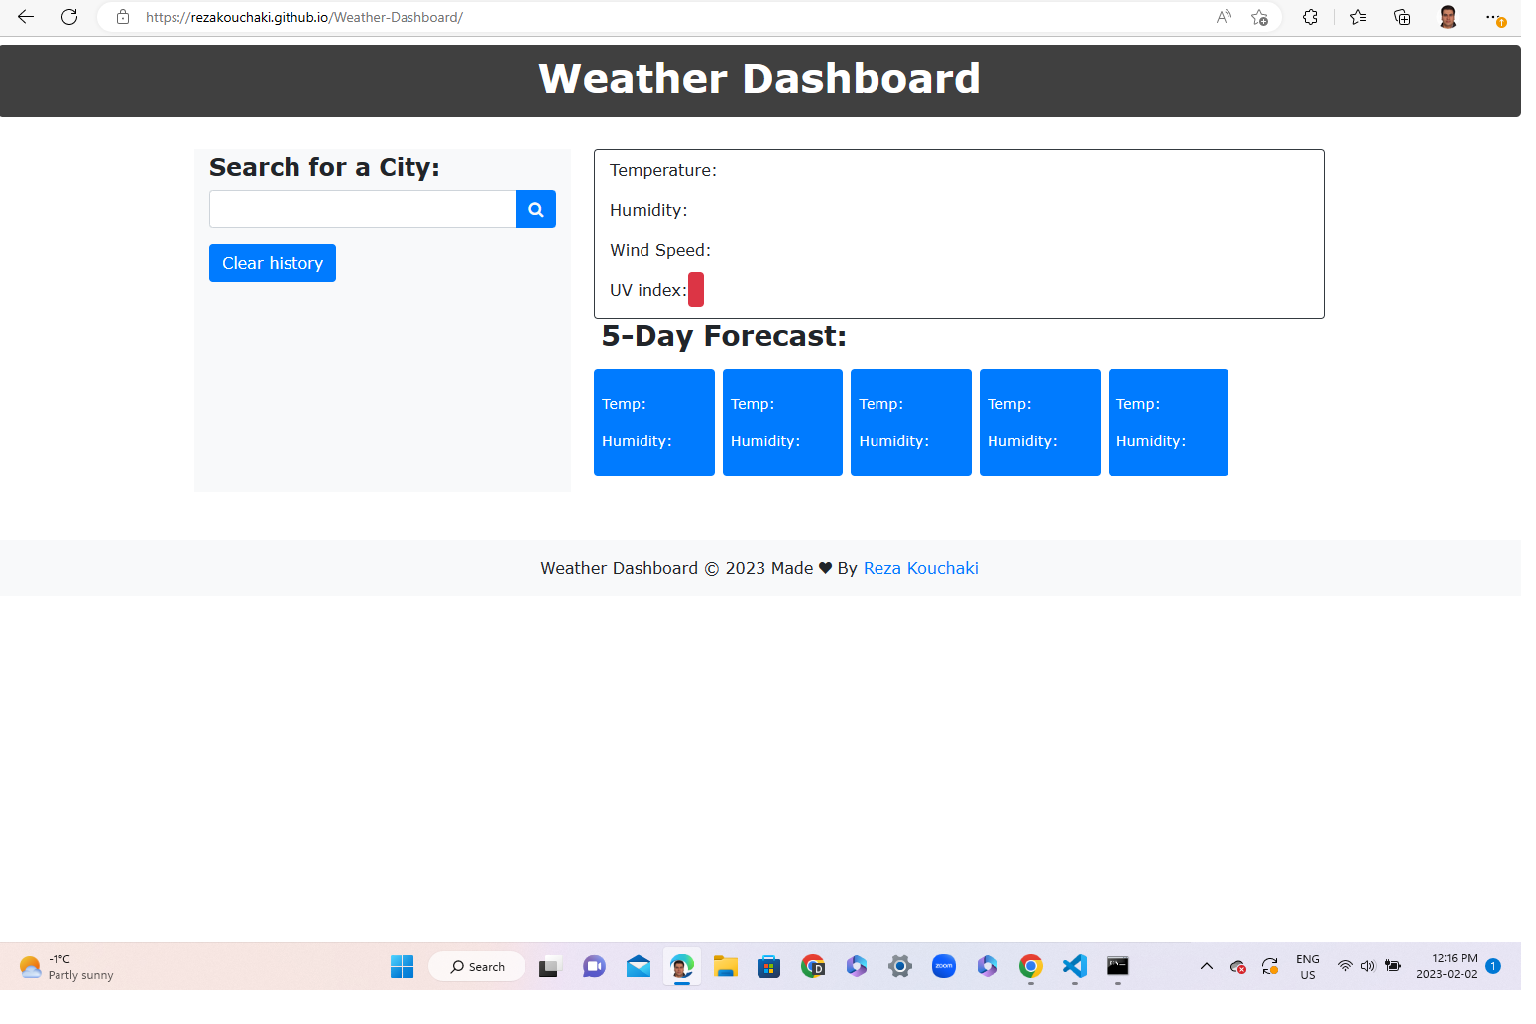Open the Windows Start menu
1536x1024 pixels.
click(402, 966)
